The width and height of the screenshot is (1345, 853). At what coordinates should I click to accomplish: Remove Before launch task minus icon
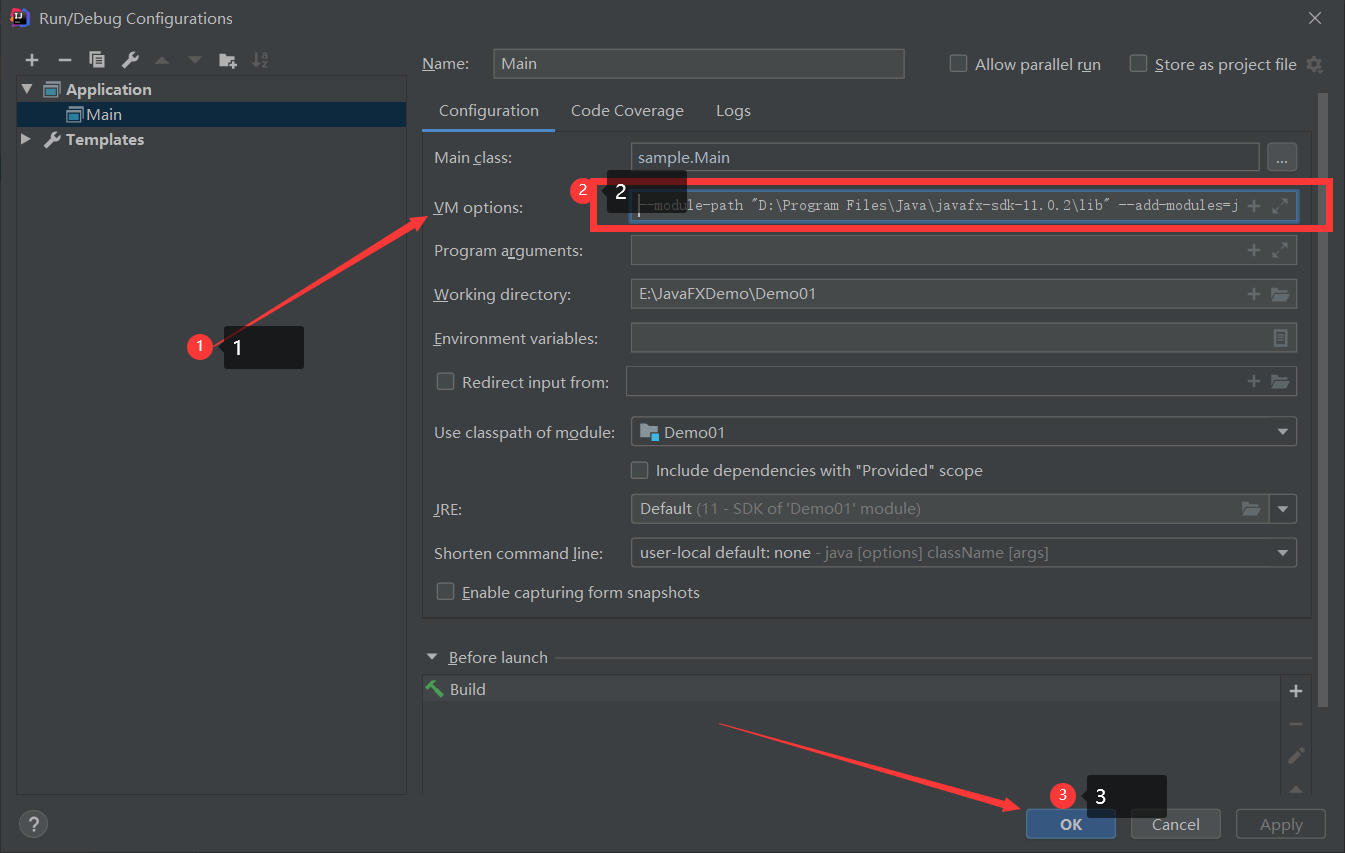click(1296, 723)
